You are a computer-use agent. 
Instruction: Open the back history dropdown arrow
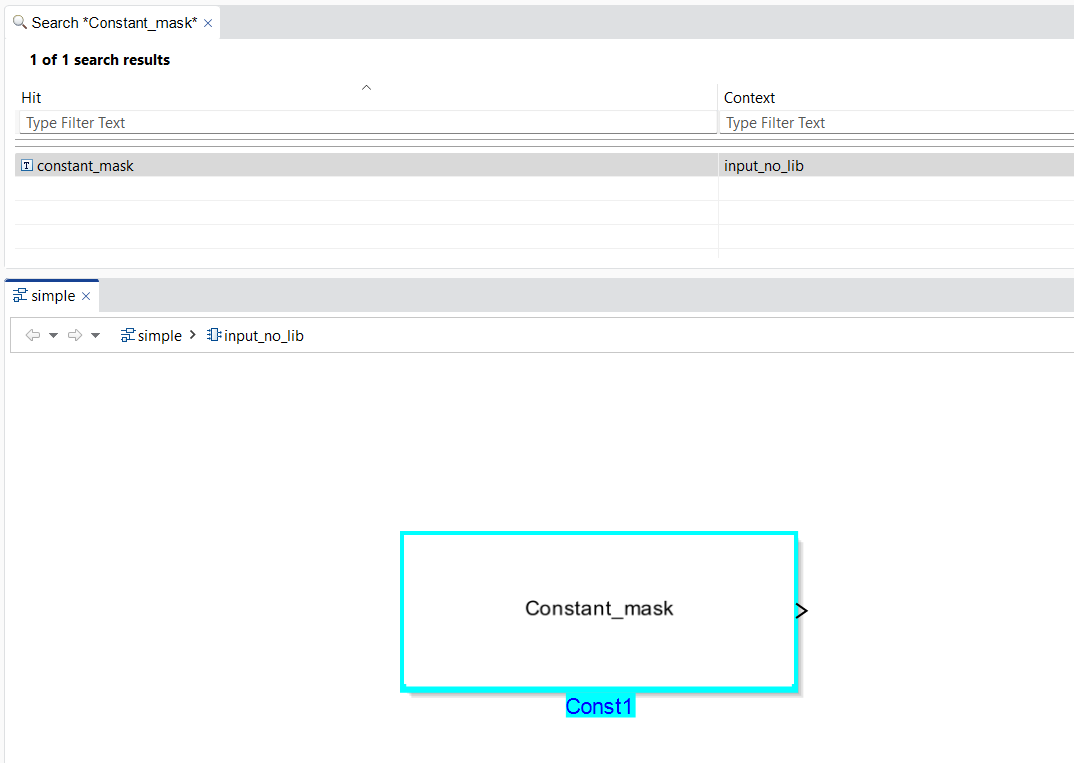click(54, 335)
